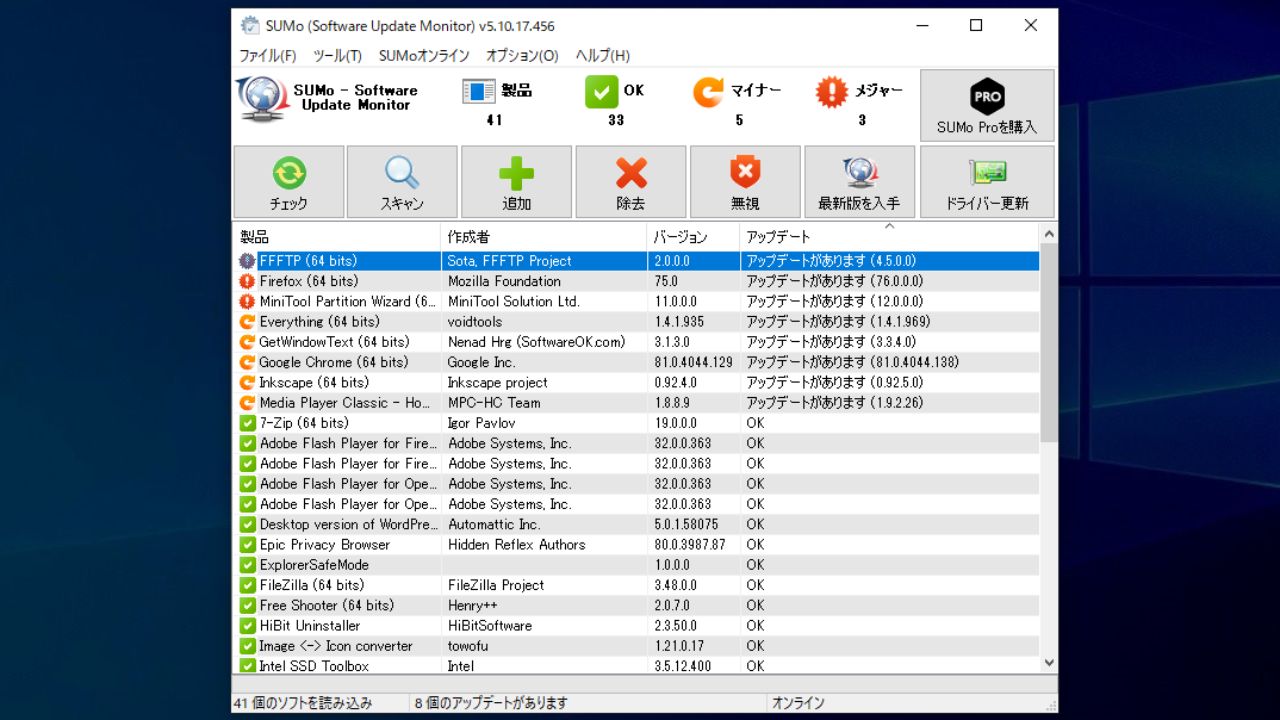Viewport: 1280px width, 720px height.
Task: Click green check icon beside ExplorerSafeMode
Action: [x=247, y=565]
